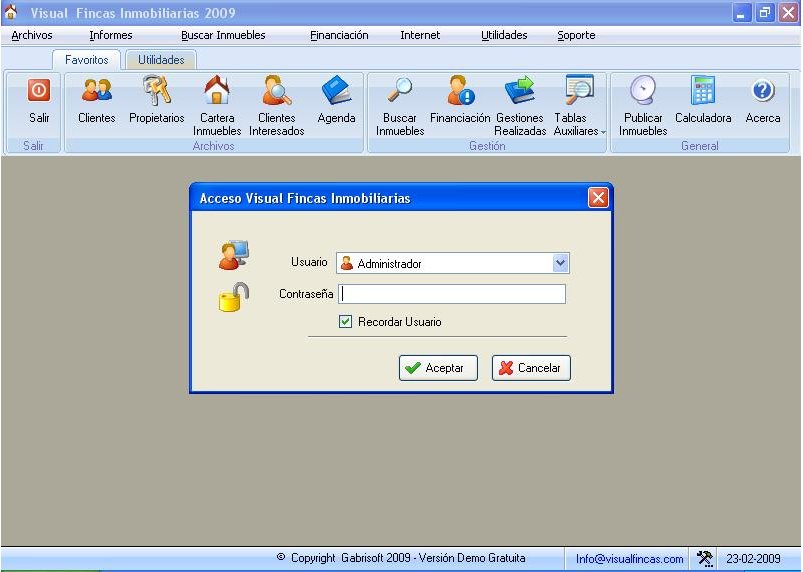Open Clientes Interesados icon
803x572 pixels.
pyautogui.click(x=277, y=90)
